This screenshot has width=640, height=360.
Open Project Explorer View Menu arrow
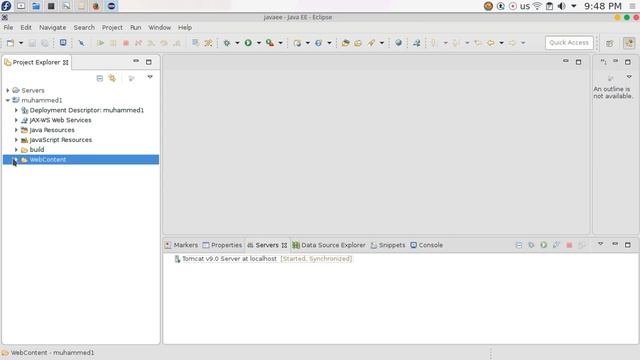[x=150, y=77]
